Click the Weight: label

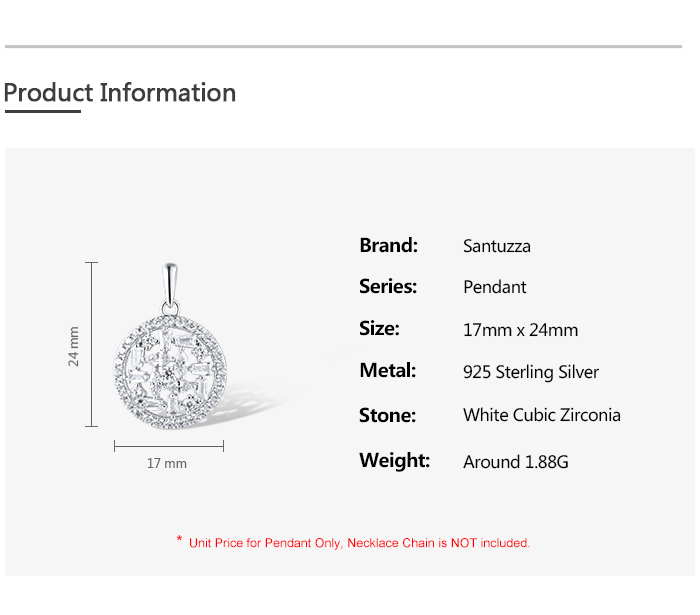(394, 461)
